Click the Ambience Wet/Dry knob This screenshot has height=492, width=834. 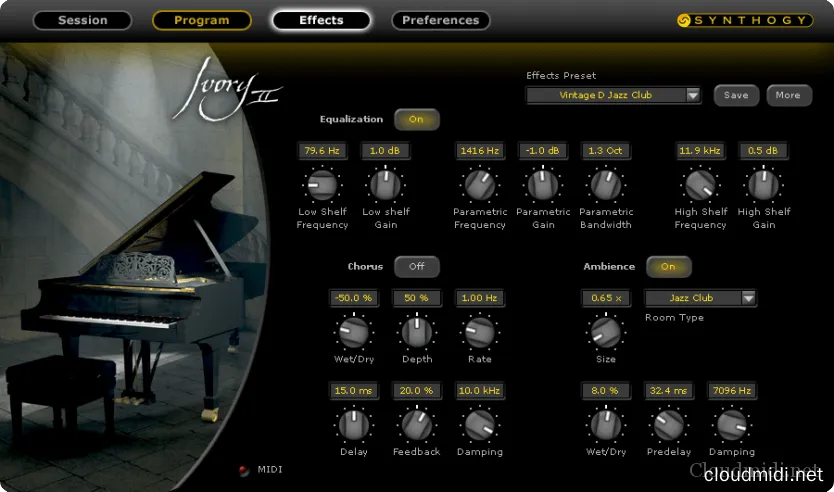click(x=606, y=424)
